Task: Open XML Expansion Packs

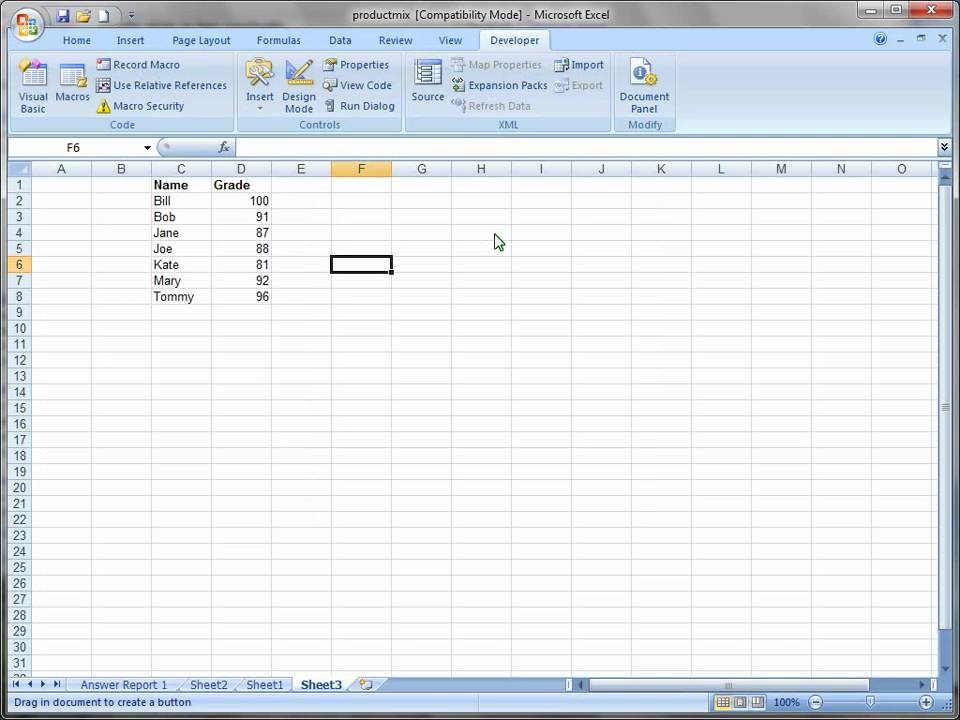Action: (499, 85)
